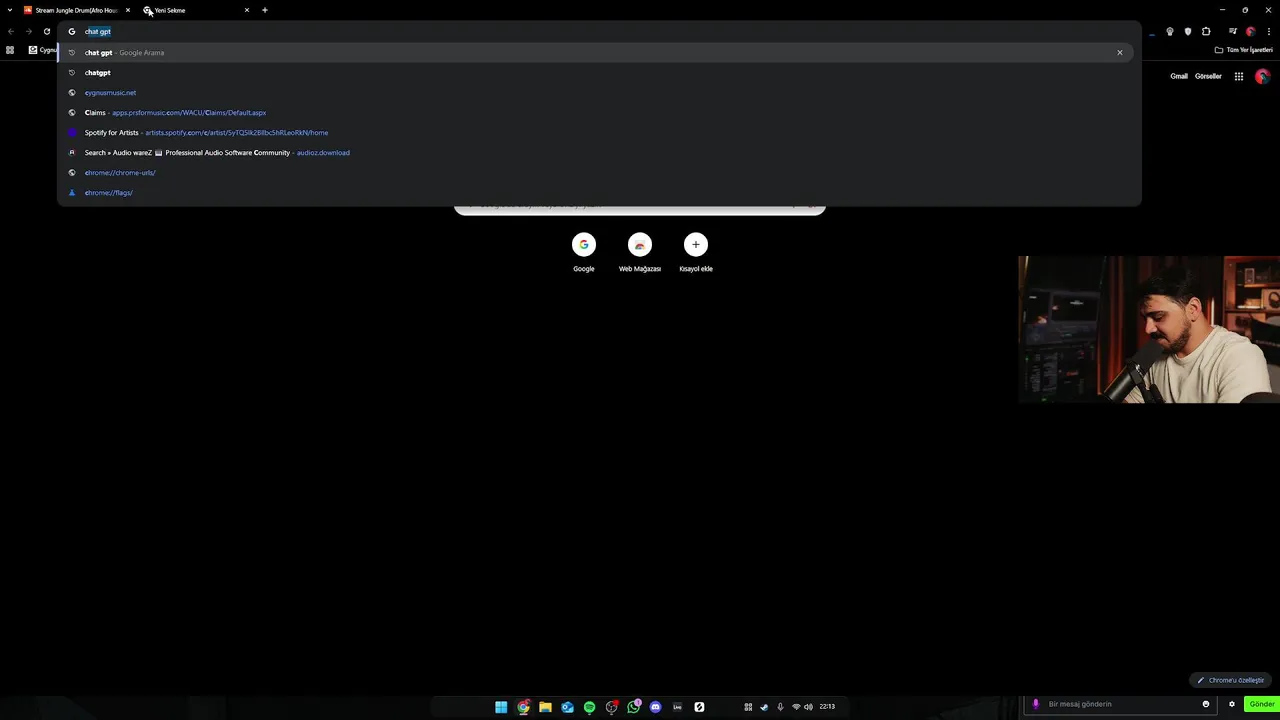Open the network and volume tray icons
1280x720 pixels.
(802, 707)
